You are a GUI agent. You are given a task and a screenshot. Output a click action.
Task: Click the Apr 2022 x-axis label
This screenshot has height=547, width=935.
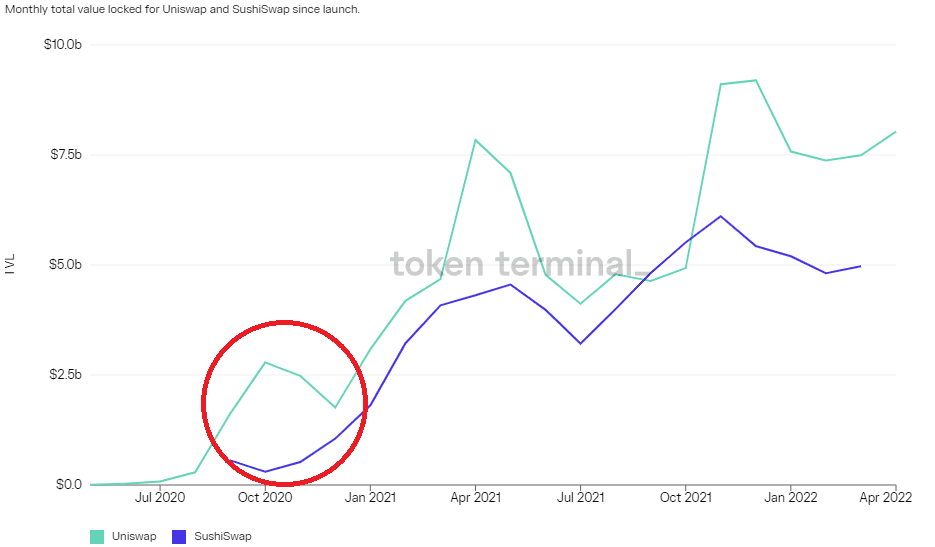886,497
